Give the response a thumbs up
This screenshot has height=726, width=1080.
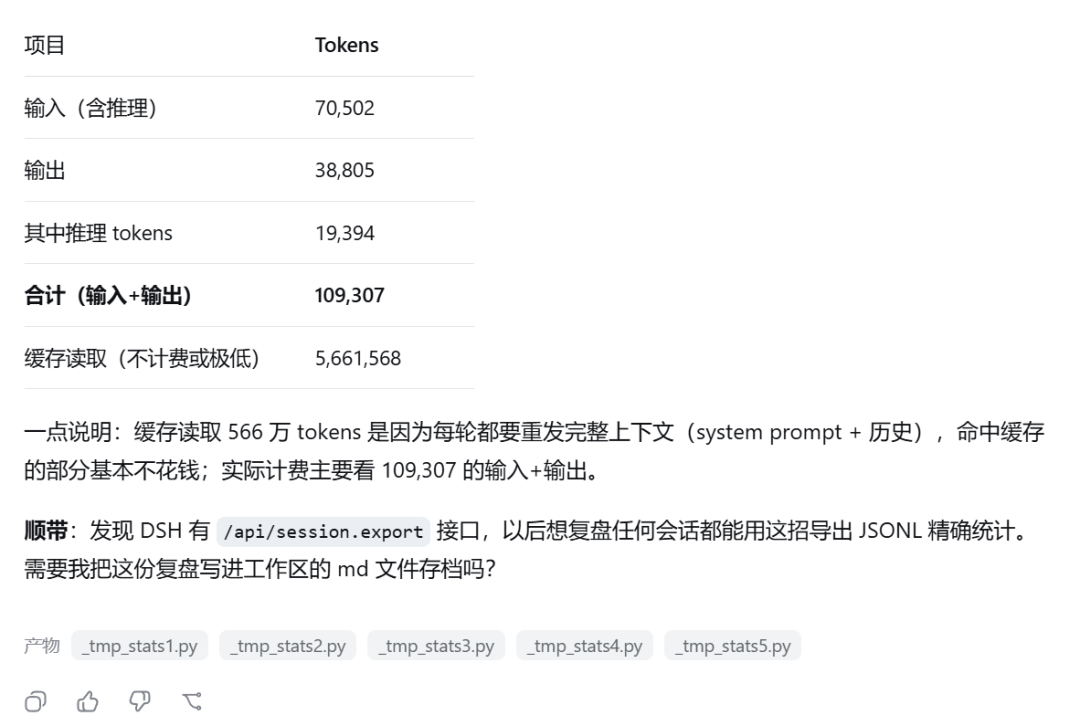tap(87, 701)
